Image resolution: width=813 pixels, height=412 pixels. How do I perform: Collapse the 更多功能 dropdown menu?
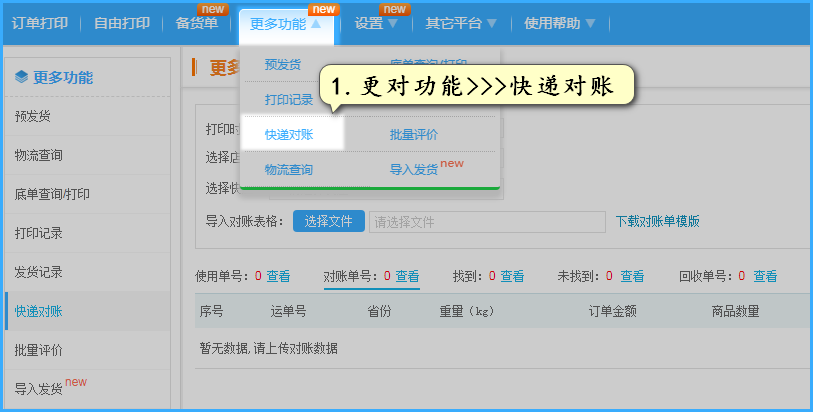tap(286, 24)
